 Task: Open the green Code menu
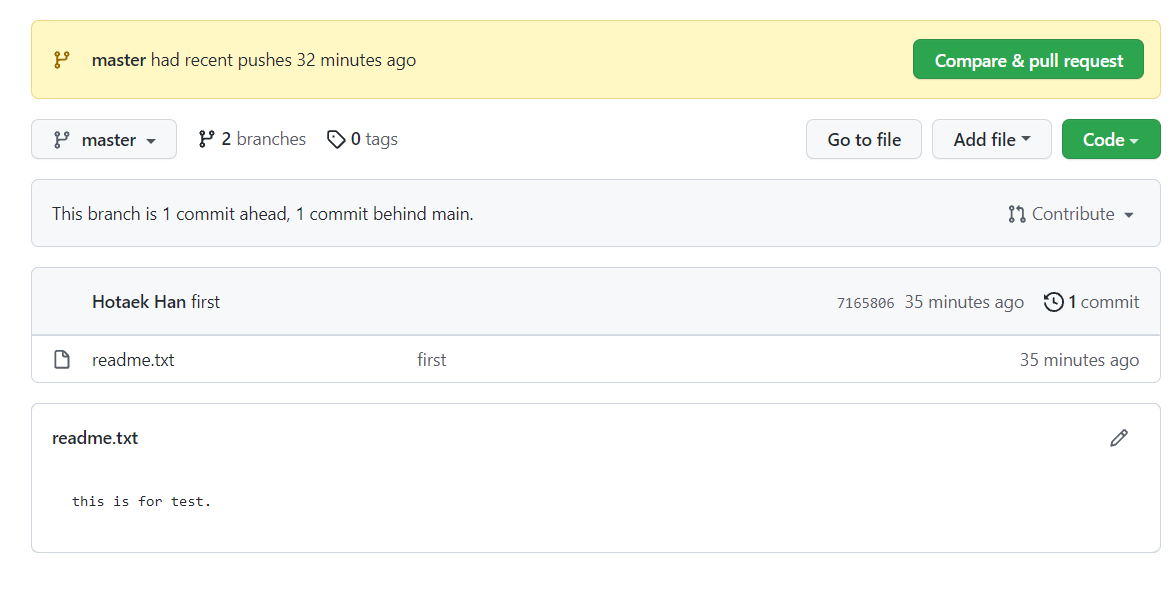coord(1111,139)
